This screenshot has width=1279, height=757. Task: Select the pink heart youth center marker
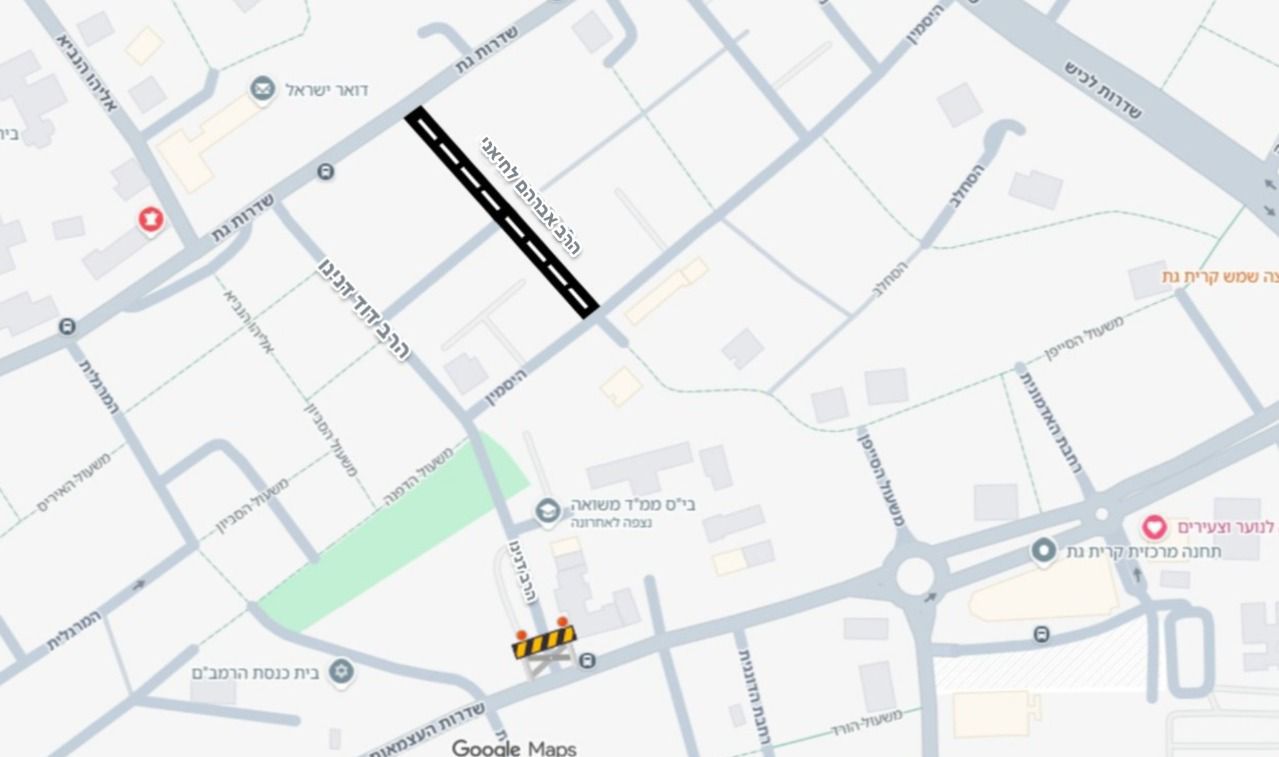(1155, 526)
